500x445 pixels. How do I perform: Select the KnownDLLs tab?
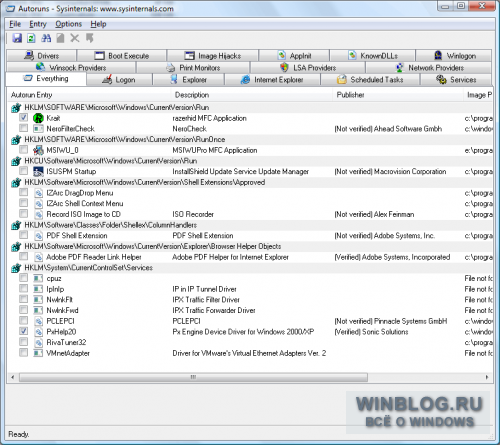click(x=372, y=56)
